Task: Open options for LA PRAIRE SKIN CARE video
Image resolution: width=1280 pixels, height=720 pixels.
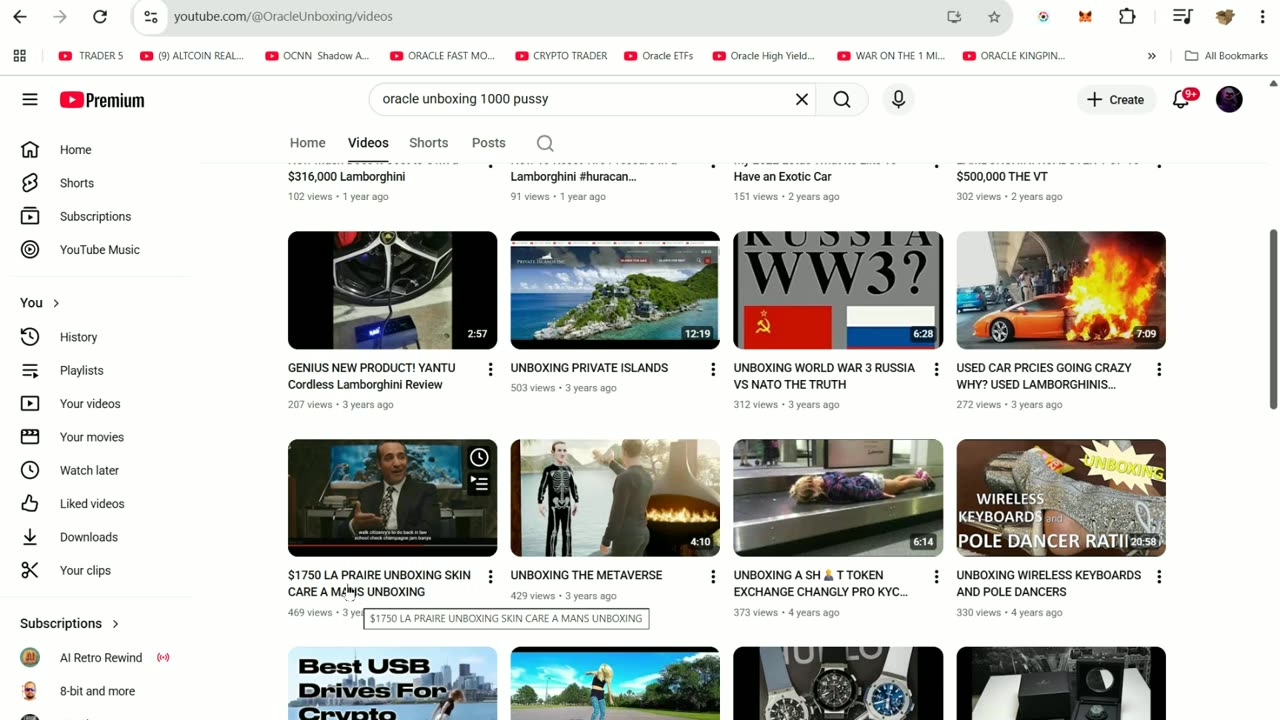Action: (490, 577)
